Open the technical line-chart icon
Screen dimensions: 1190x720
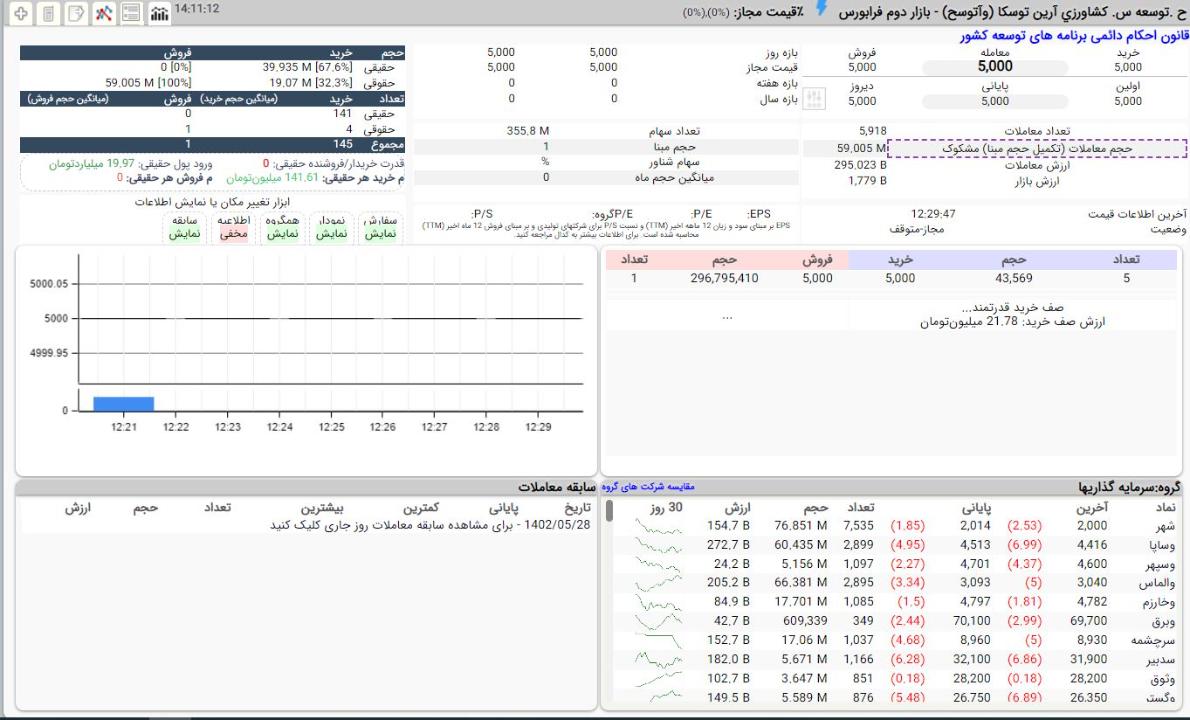point(103,14)
